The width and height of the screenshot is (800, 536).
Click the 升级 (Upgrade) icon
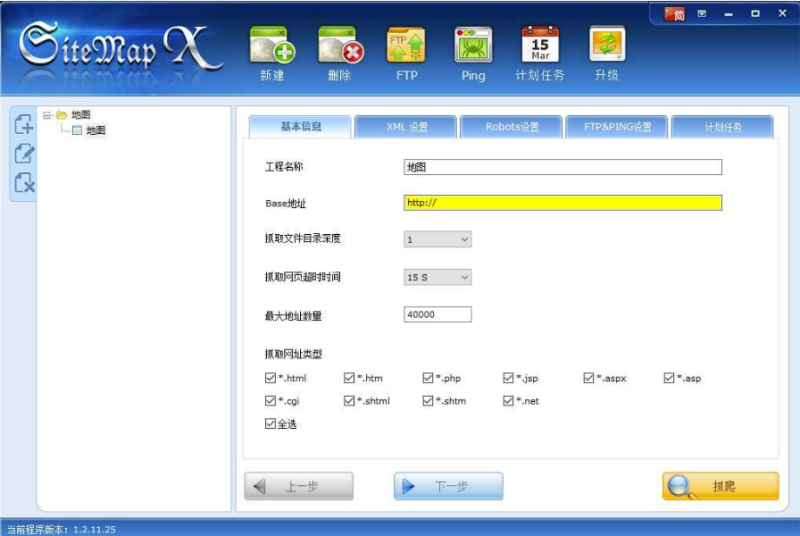point(607,47)
